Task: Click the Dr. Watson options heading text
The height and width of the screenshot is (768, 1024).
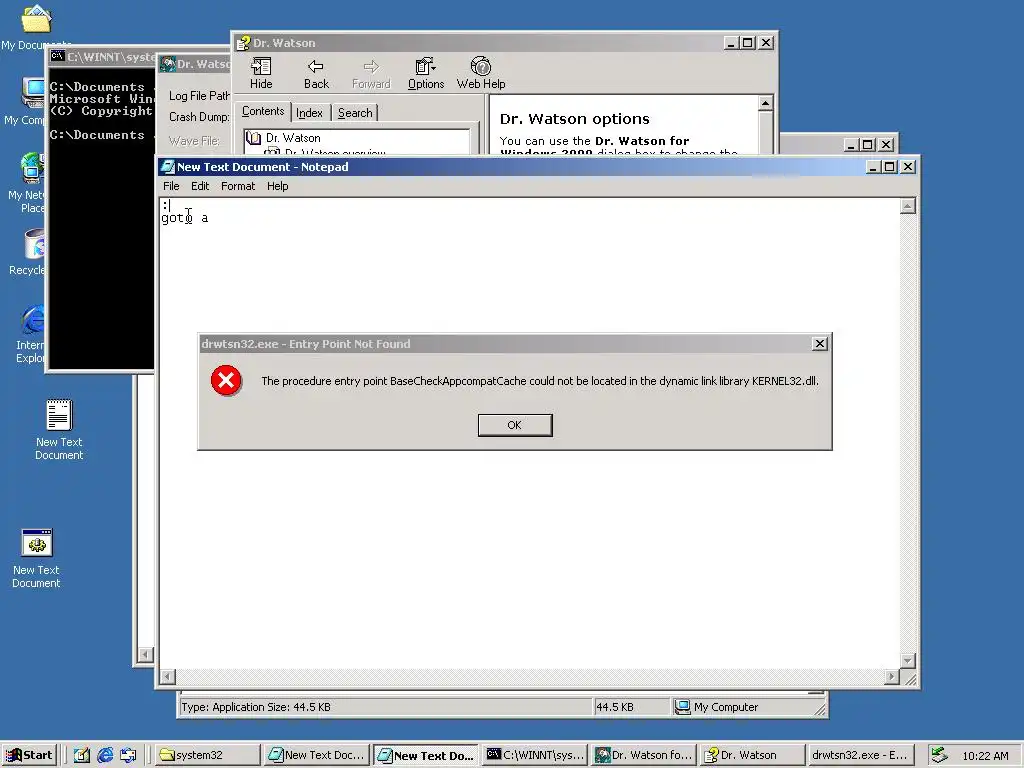Action: click(x=575, y=119)
